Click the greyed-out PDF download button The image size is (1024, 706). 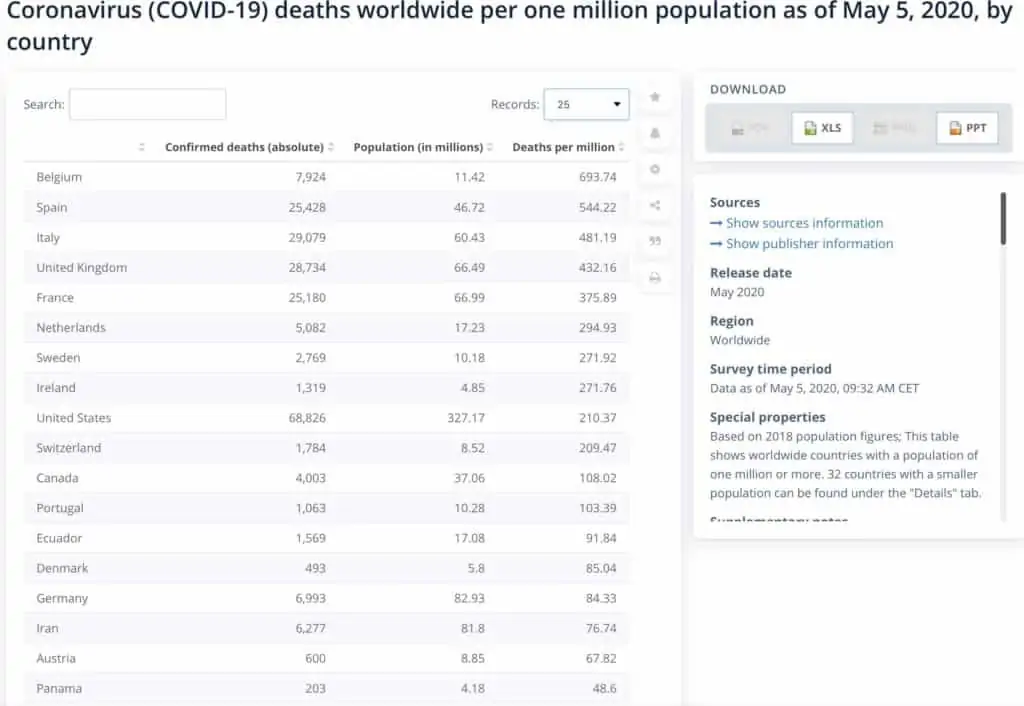[750, 128]
